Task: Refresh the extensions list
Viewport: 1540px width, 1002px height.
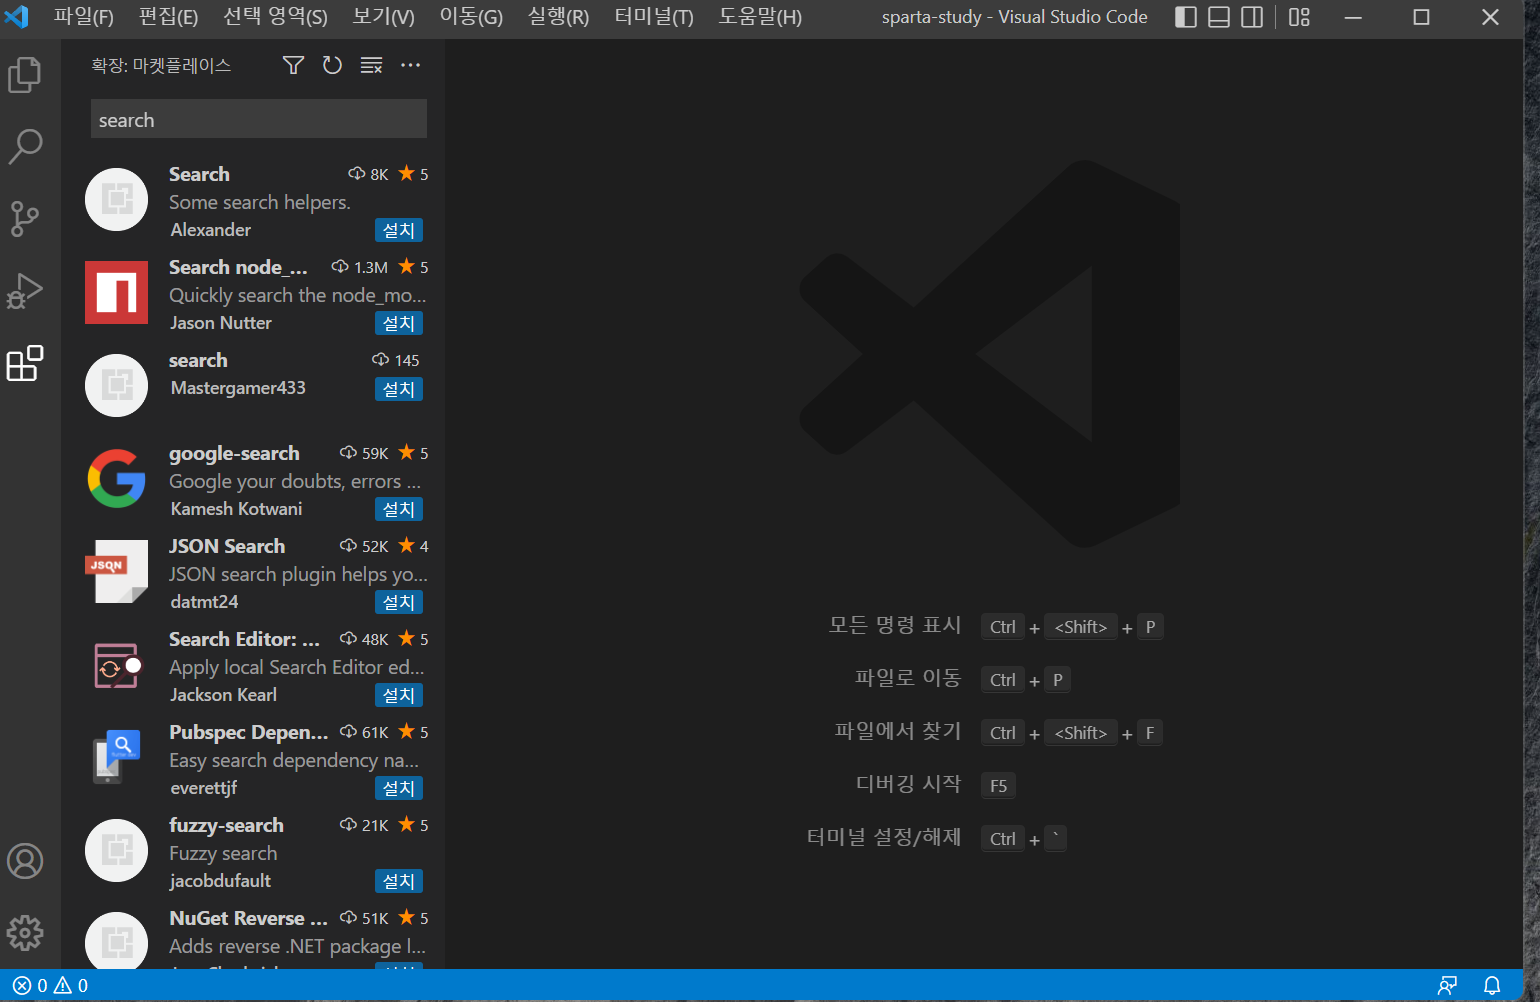Action: (332, 65)
